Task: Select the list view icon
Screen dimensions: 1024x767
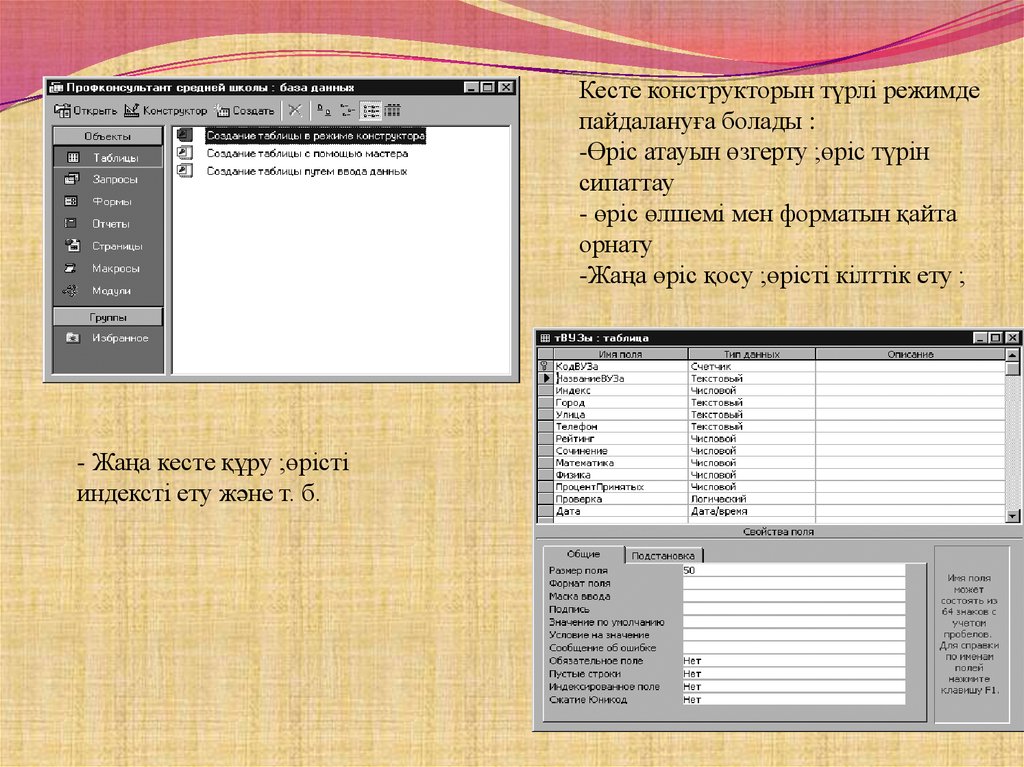Action: tap(370, 110)
